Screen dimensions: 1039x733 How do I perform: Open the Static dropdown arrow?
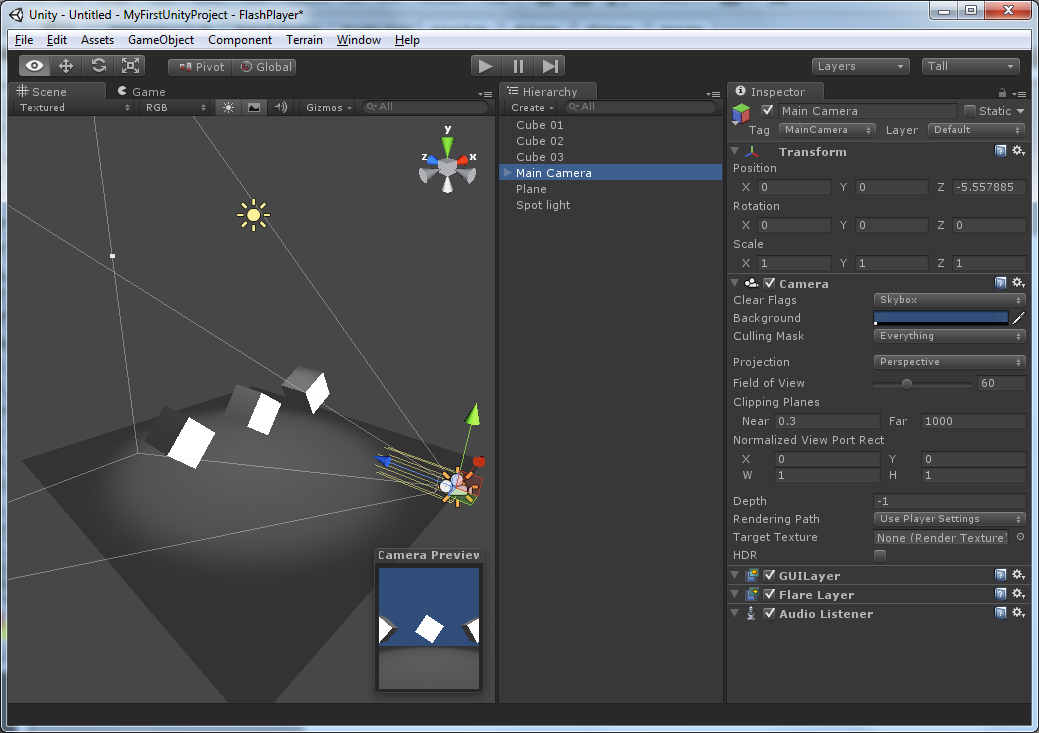(1020, 111)
